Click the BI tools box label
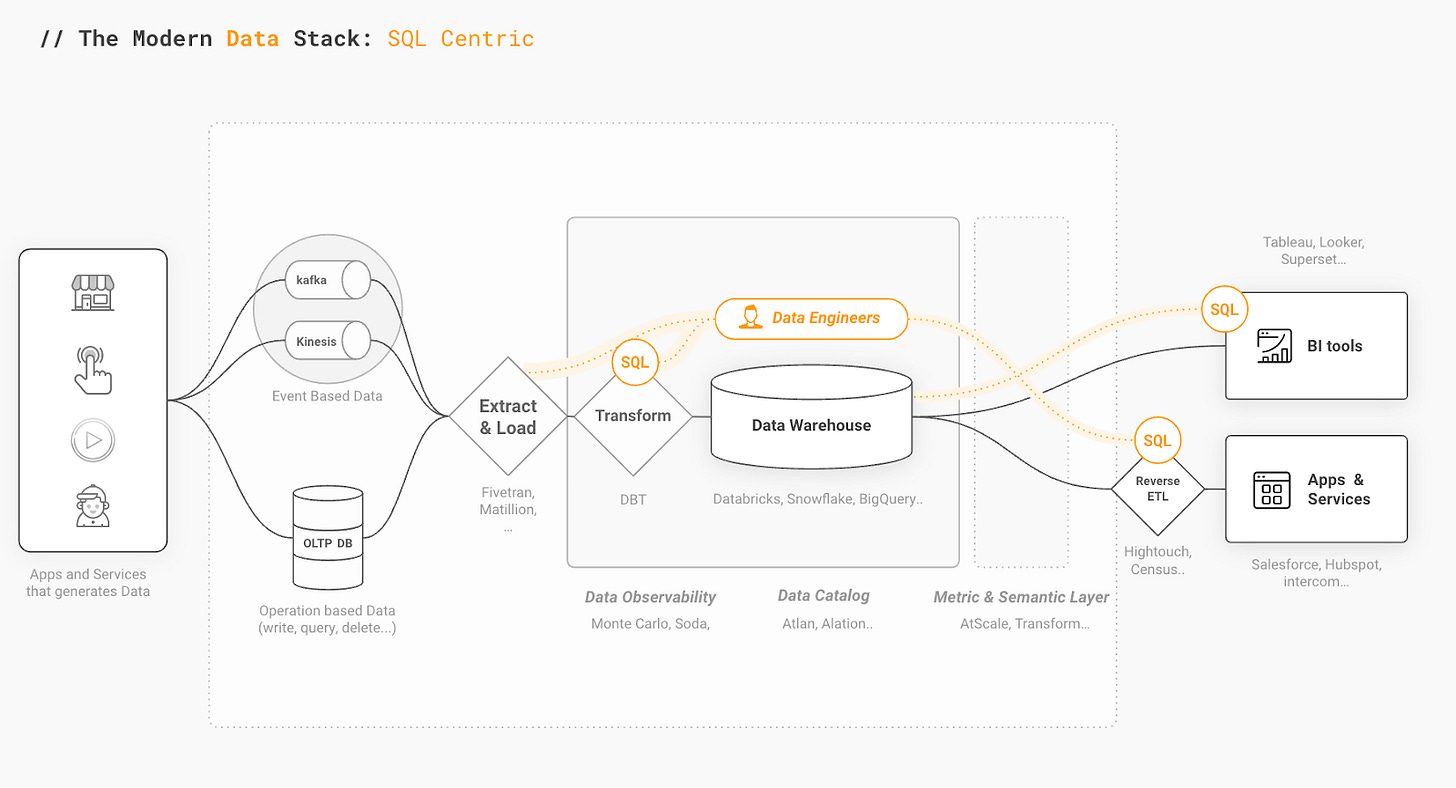 pyautogui.click(x=1335, y=346)
